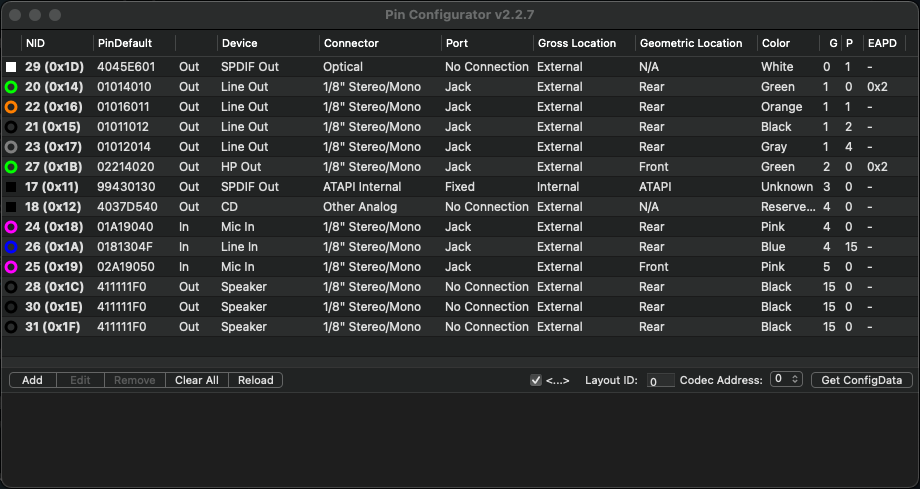The height and width of the screenshot is (489, 920).
Task: Click the Remove button
Action: (x=135, y=380)
